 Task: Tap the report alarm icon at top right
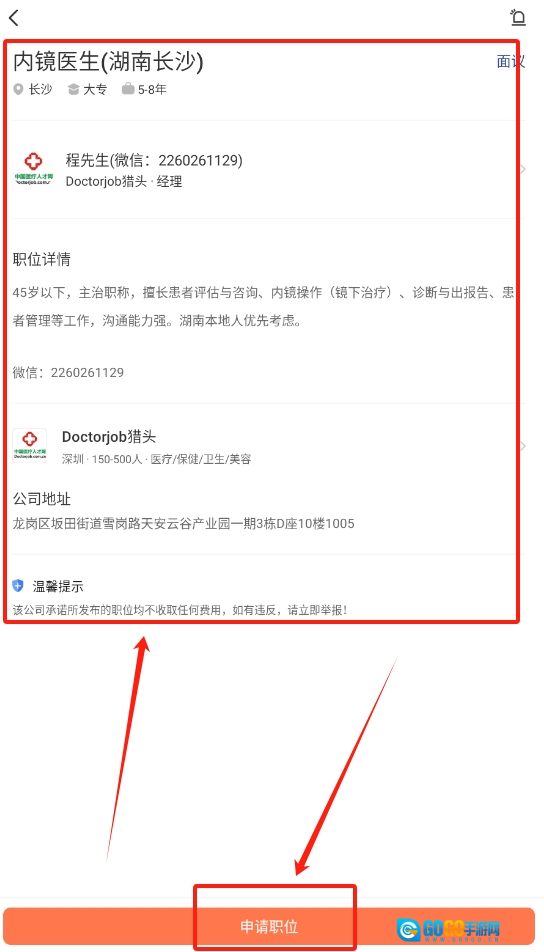point(518,17)
